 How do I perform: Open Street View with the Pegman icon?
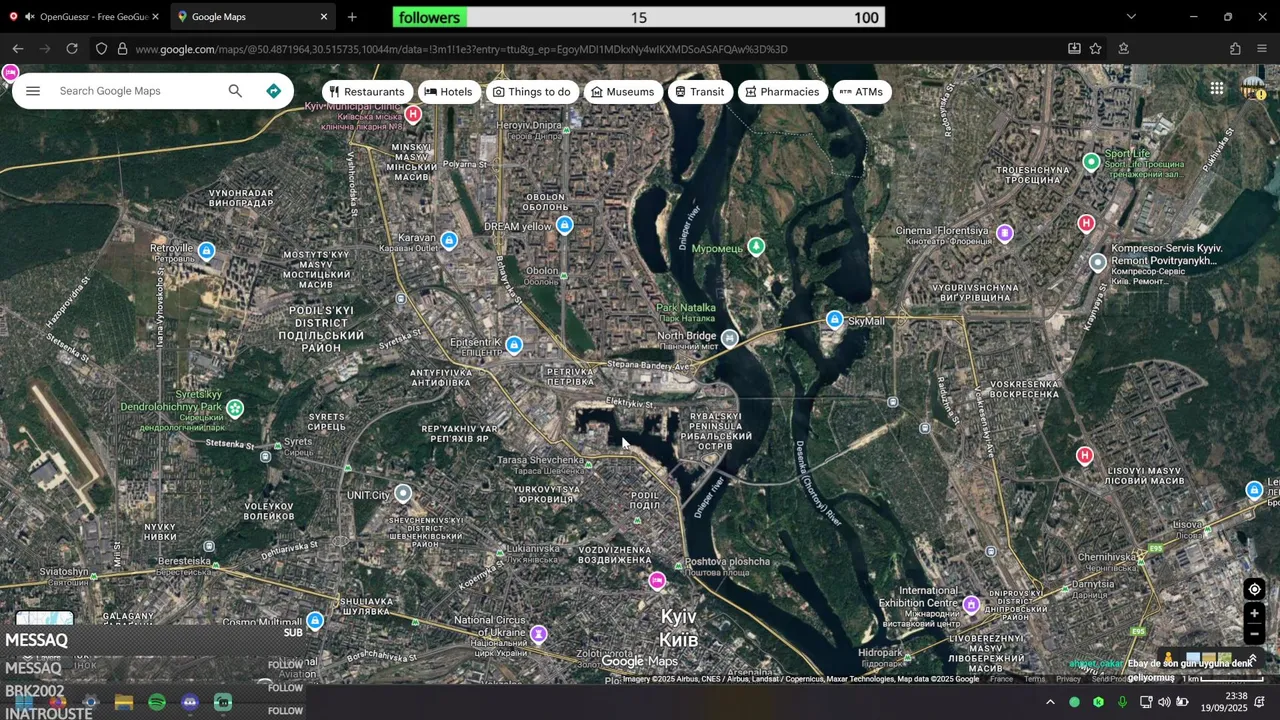1168,658
